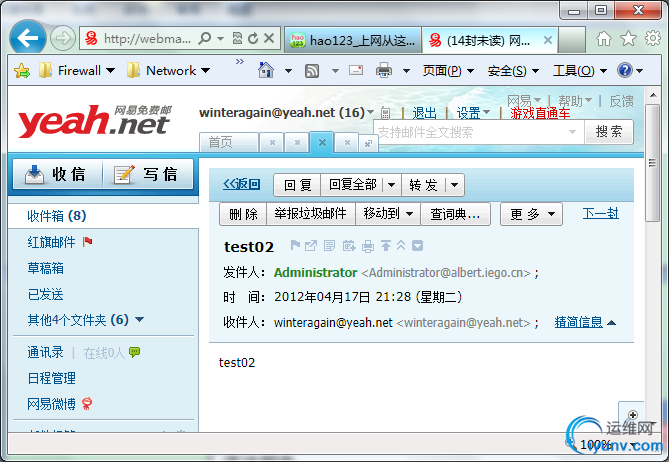Click the RSS feeds icon in command bar
The height and width of the screenshot is (462, 669).
(312, 70)
